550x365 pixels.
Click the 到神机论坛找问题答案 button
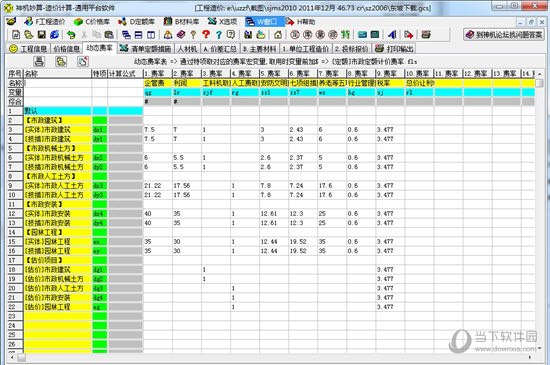504,34
